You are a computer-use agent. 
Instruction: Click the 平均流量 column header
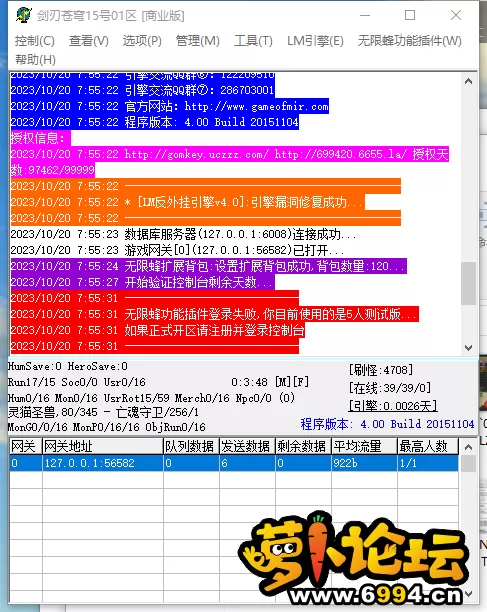click(x=364, y=446)
